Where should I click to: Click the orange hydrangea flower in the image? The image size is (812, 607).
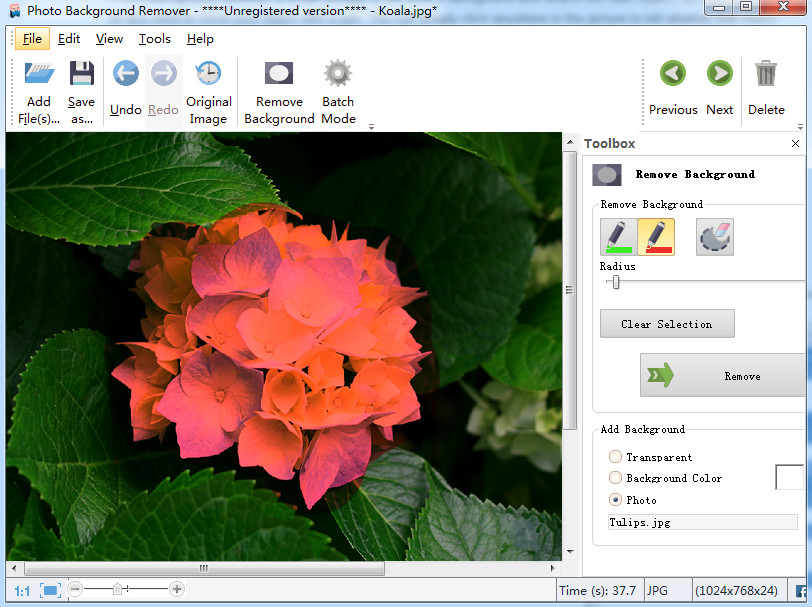coord(274,352)
